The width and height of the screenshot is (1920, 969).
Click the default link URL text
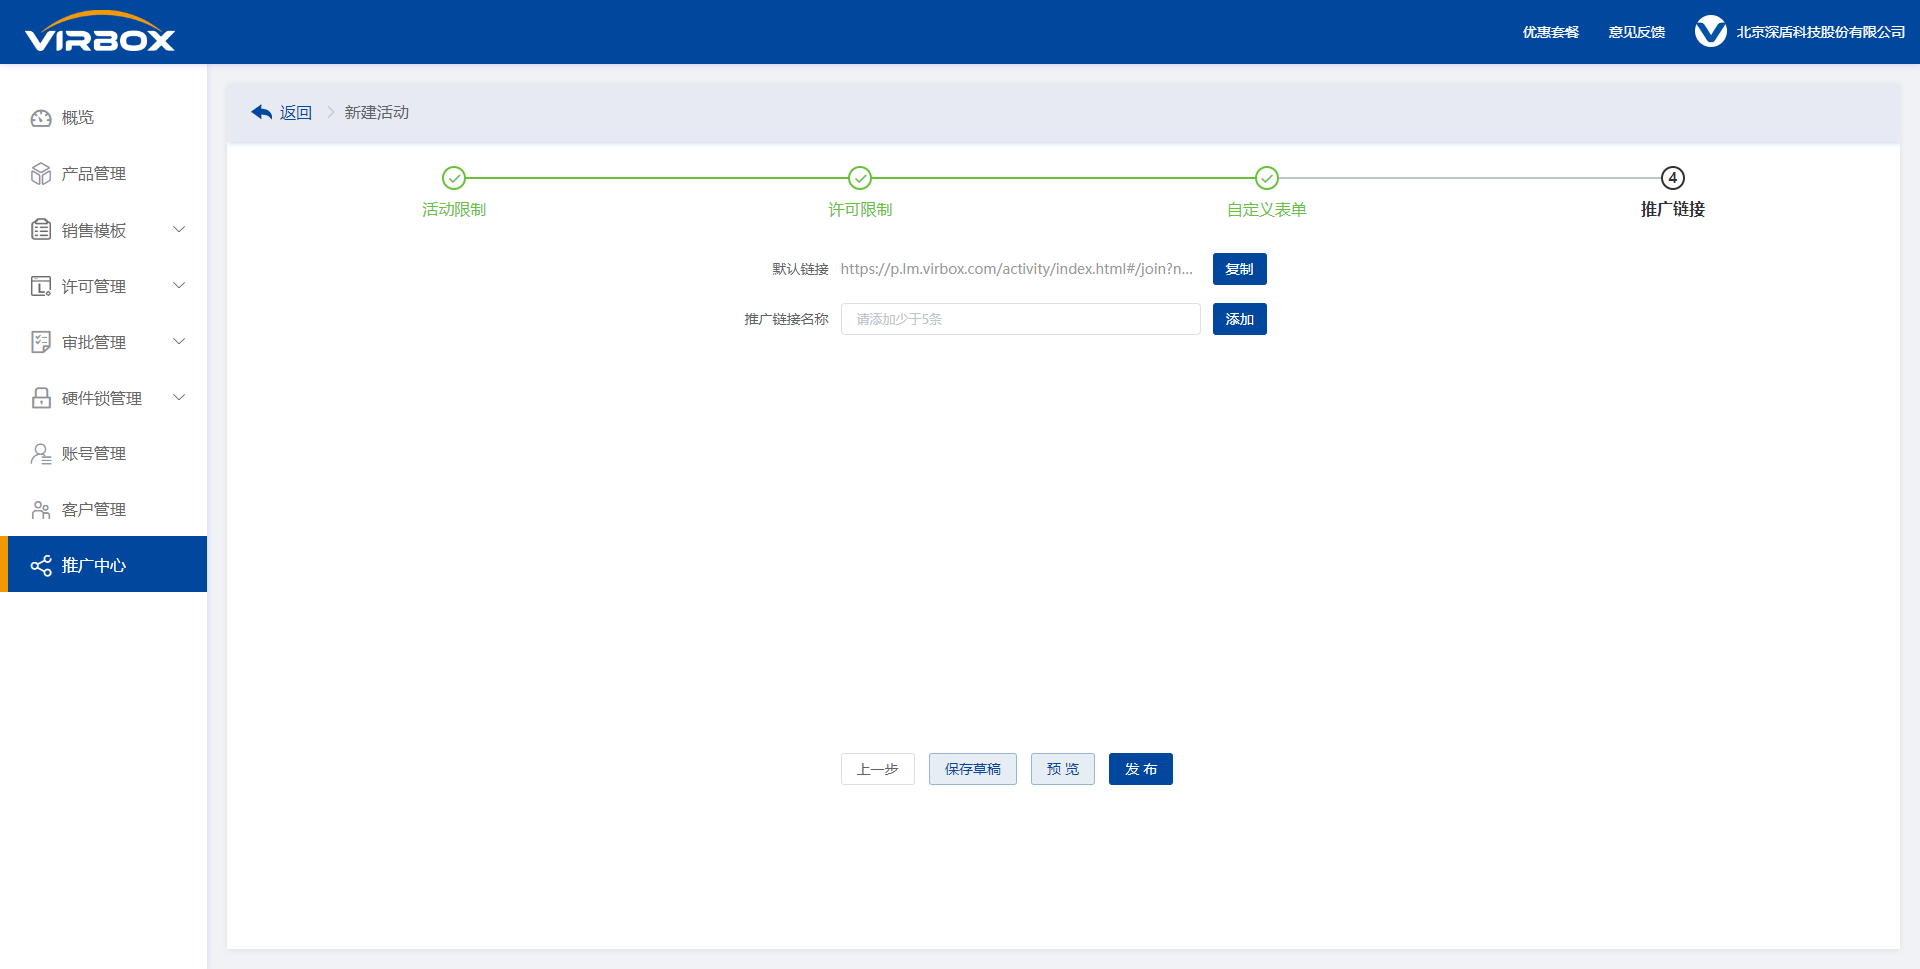click(x=1017, y=269)
